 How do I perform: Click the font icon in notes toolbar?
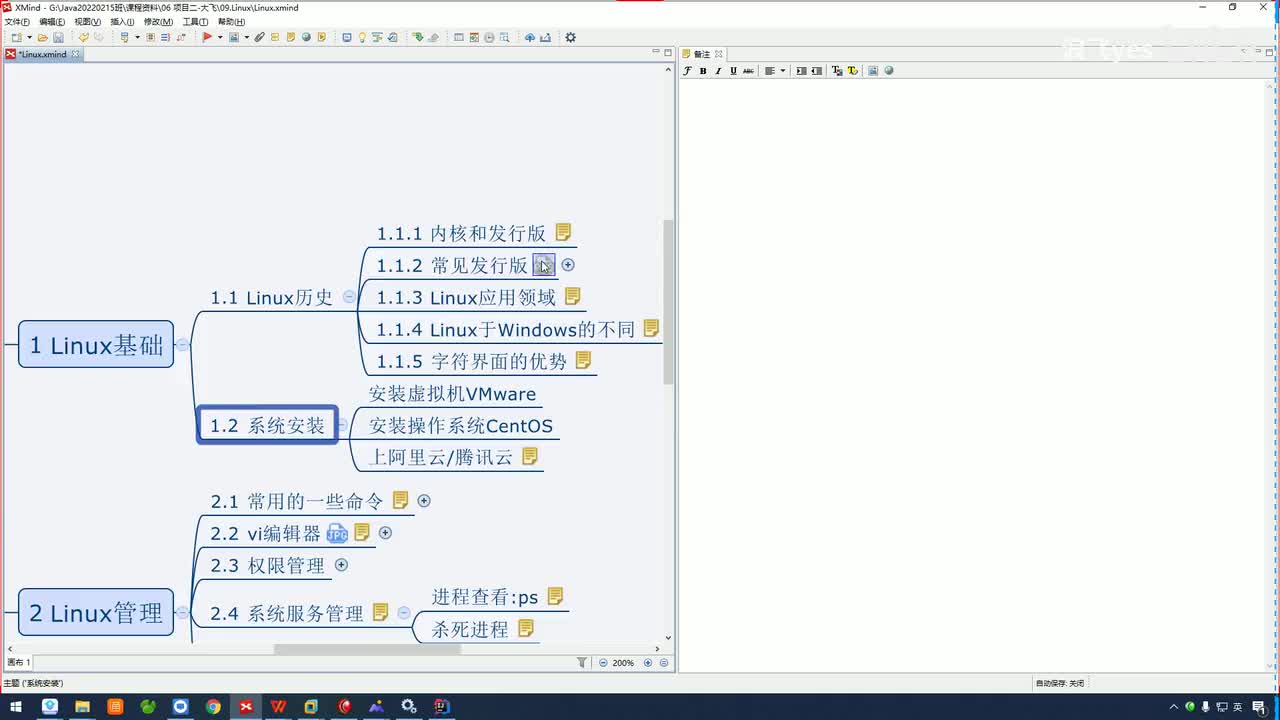pyautogui.click(x=687, y=71)
